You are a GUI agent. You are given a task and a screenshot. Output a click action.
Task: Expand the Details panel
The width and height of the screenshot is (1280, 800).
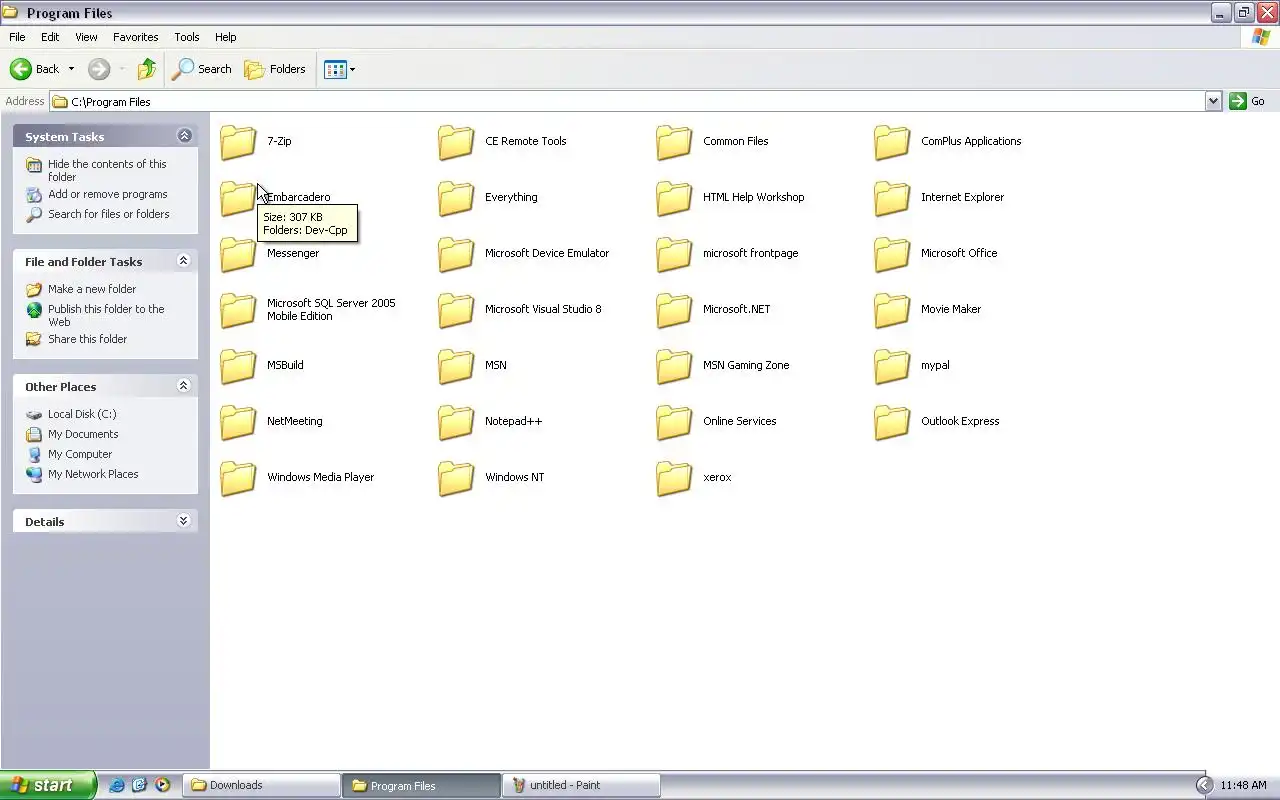pos(184,521)
